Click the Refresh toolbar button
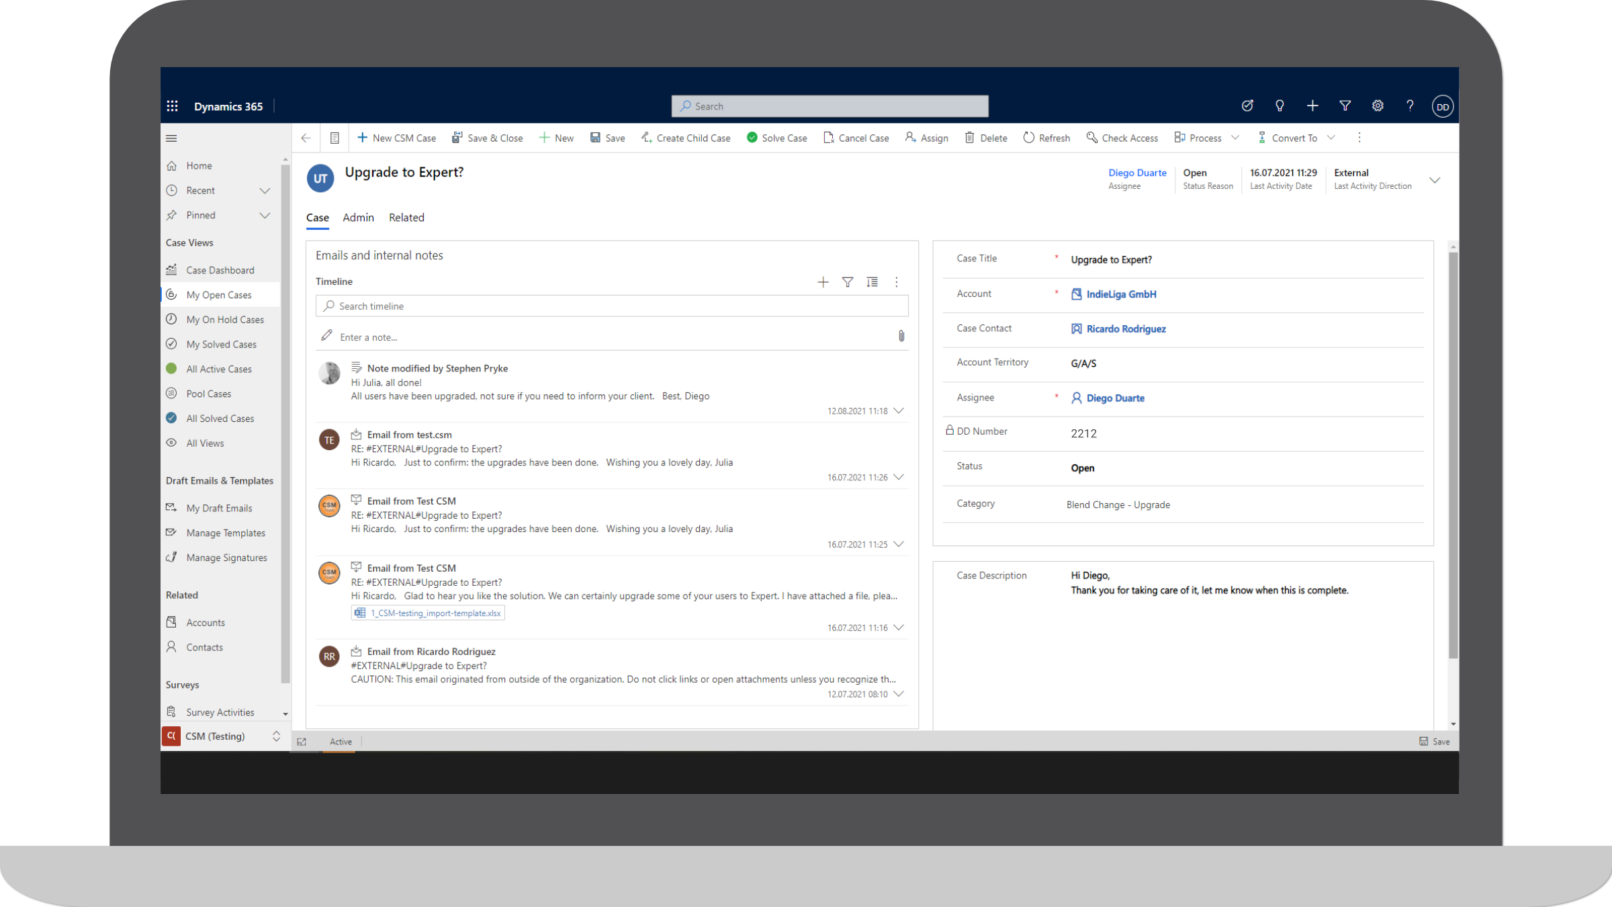Image resolution: width=1612 pixels, height=907 pixels. pyautogui.click(x=1046, y=138)
